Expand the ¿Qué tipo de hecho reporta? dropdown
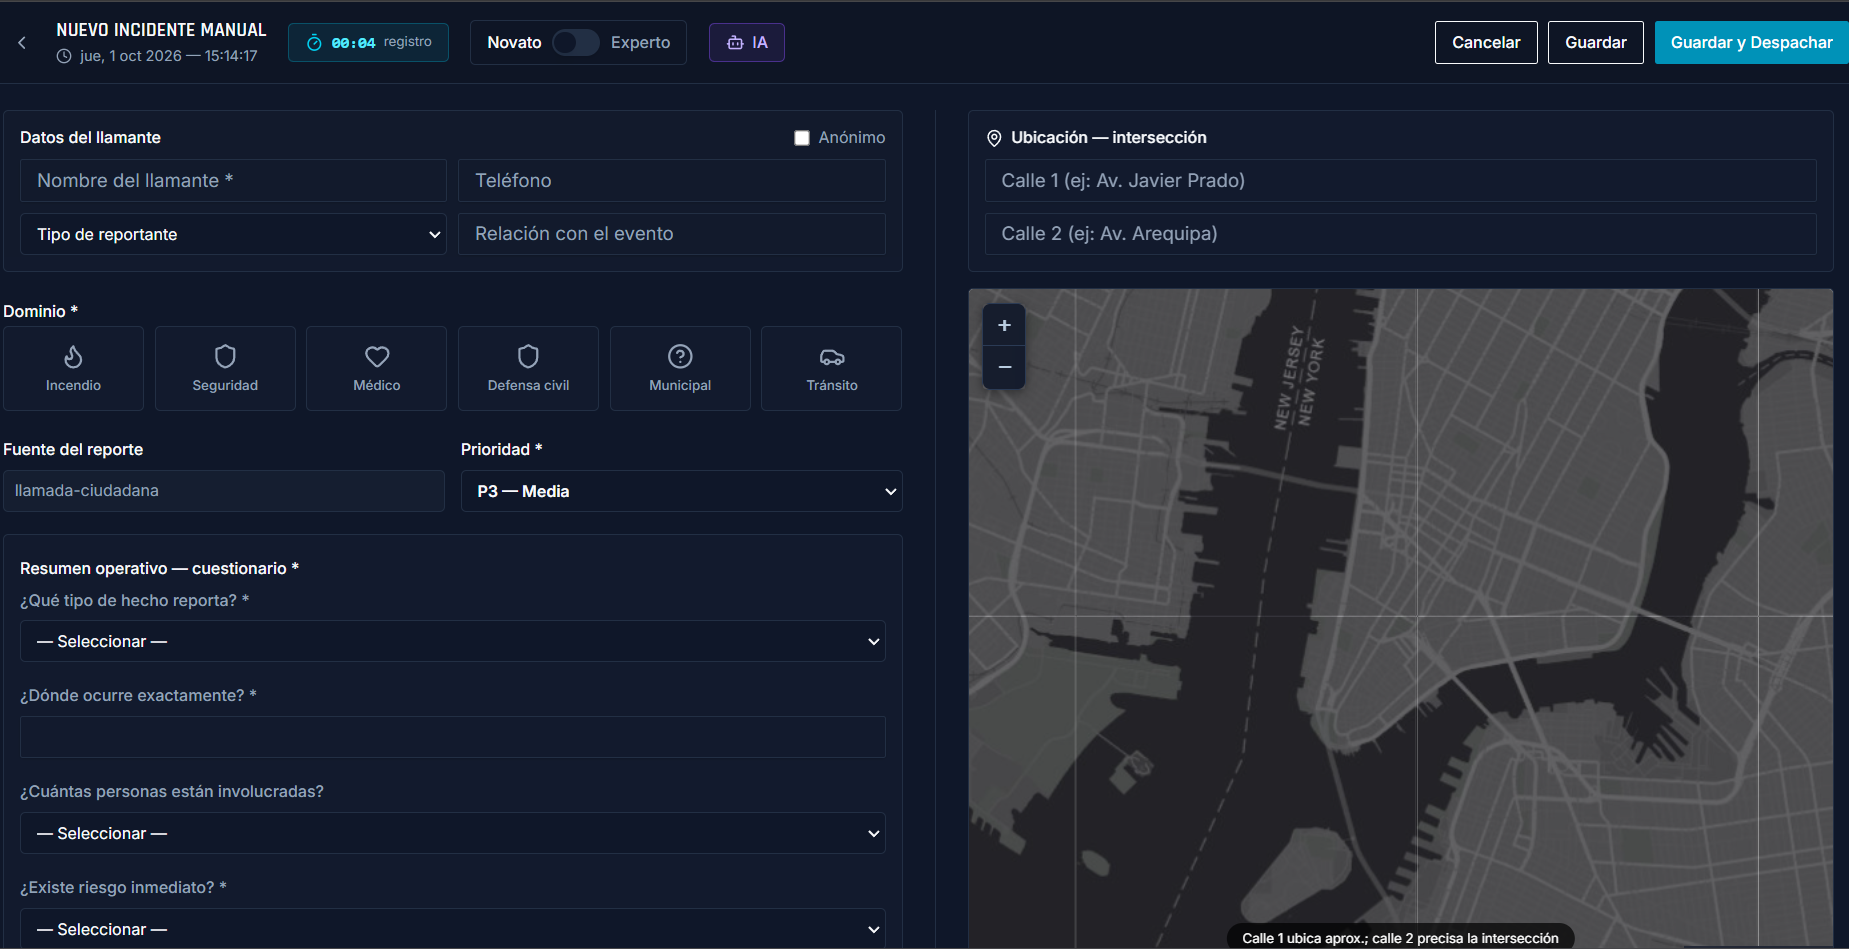 453,641
